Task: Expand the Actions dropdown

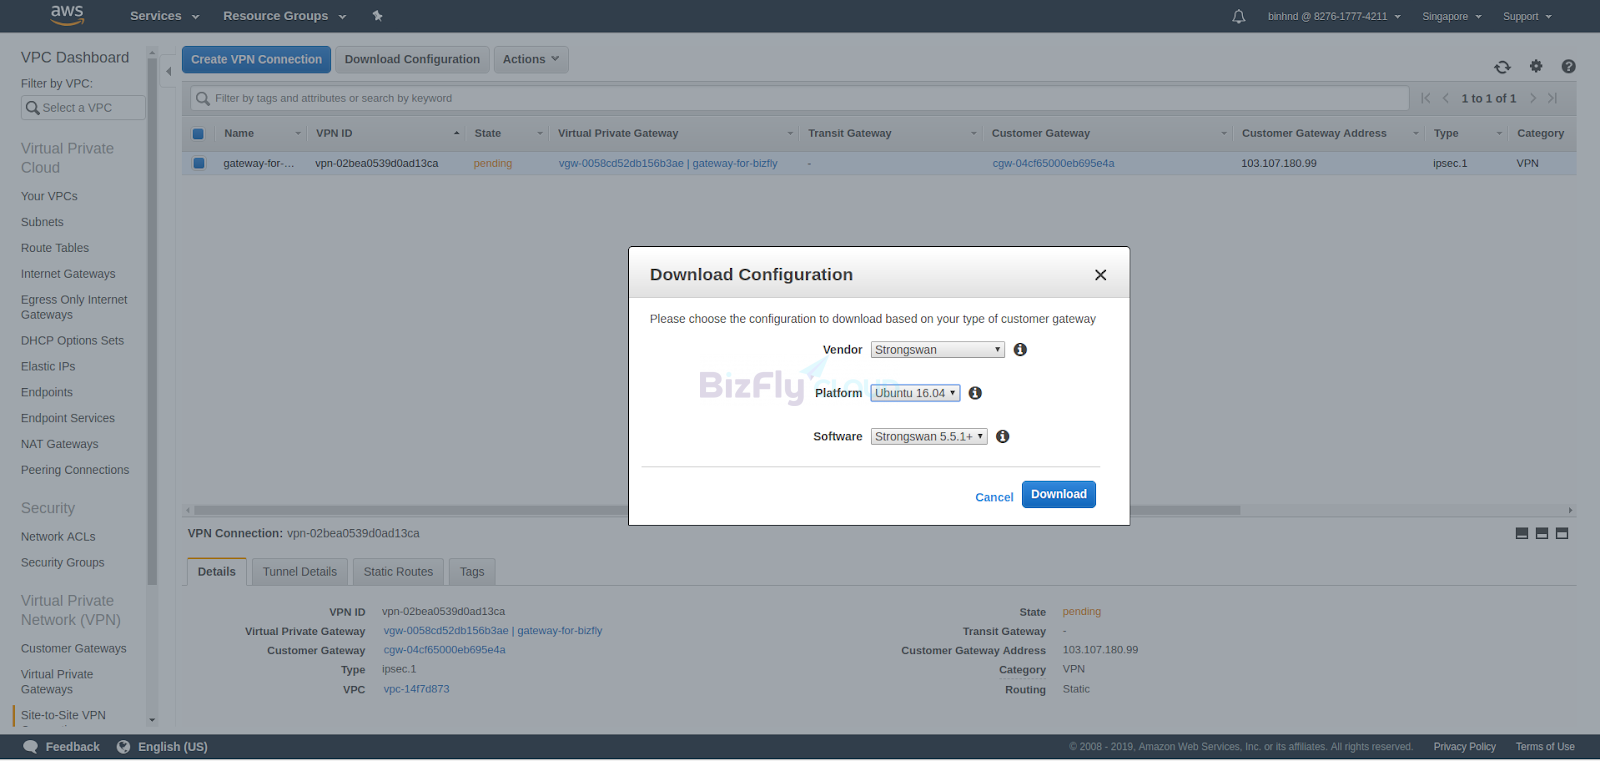Action: pyautogui.click(x=531, y=59)
